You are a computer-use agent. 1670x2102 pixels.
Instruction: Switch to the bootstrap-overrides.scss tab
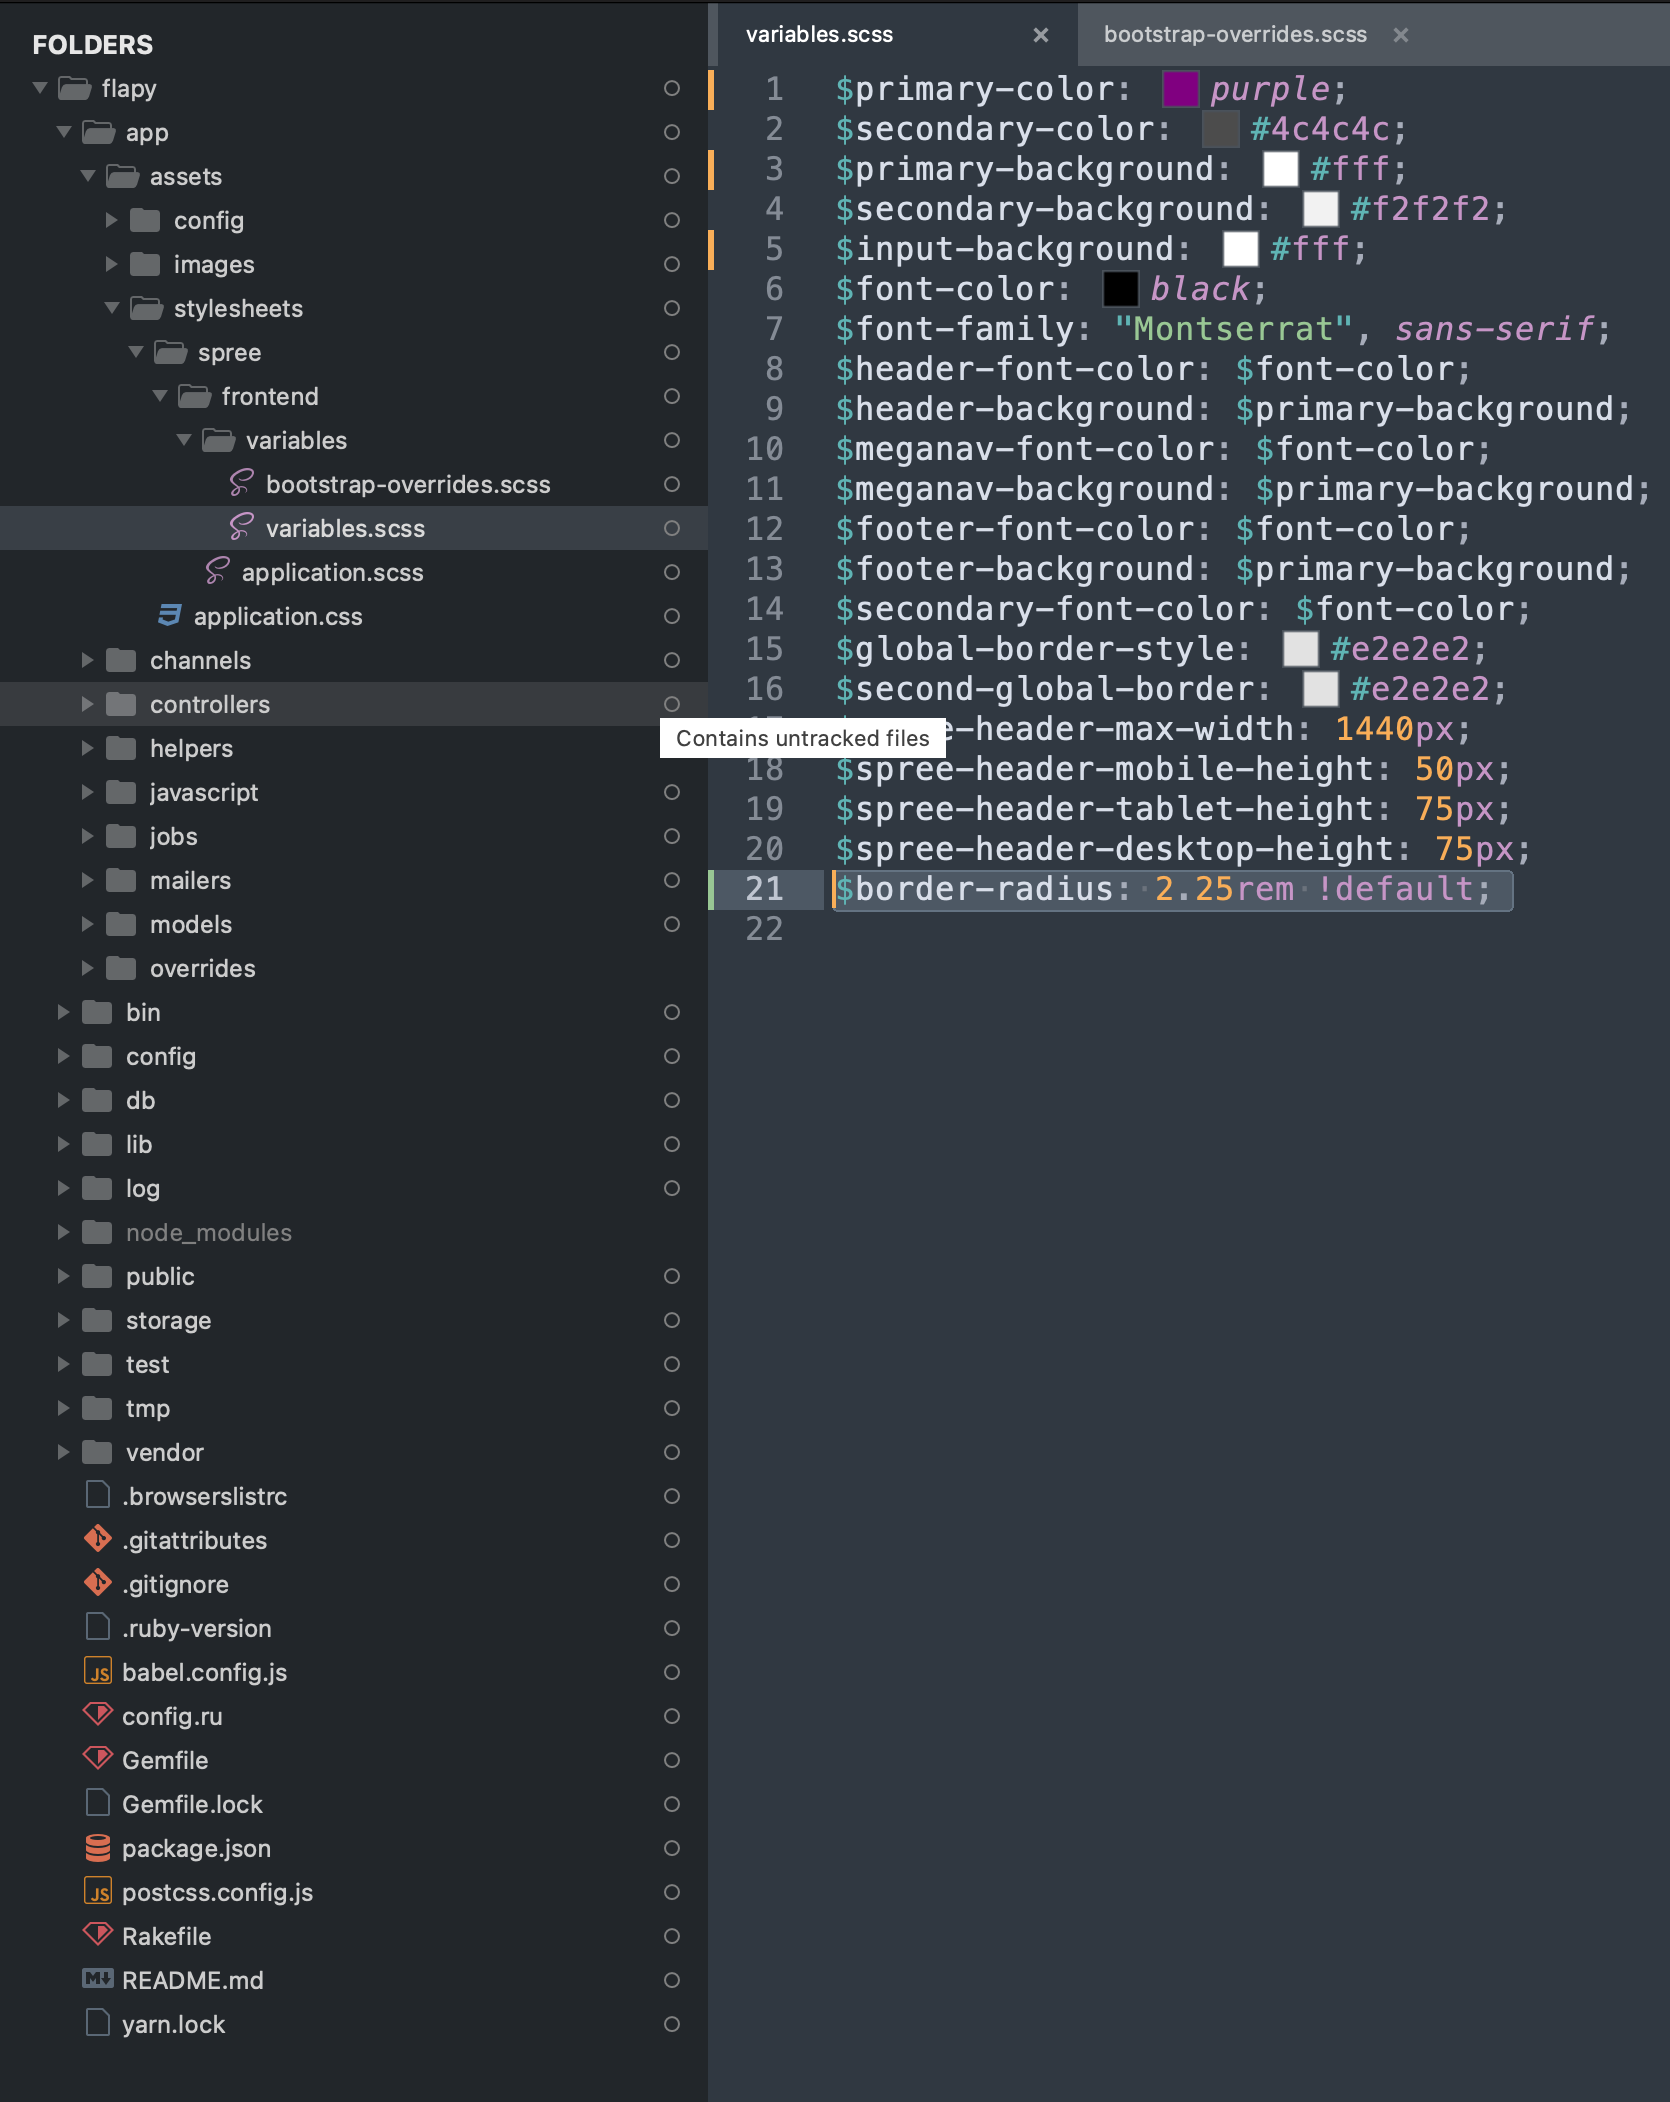pyautogui.click(x=1235, y=34)
